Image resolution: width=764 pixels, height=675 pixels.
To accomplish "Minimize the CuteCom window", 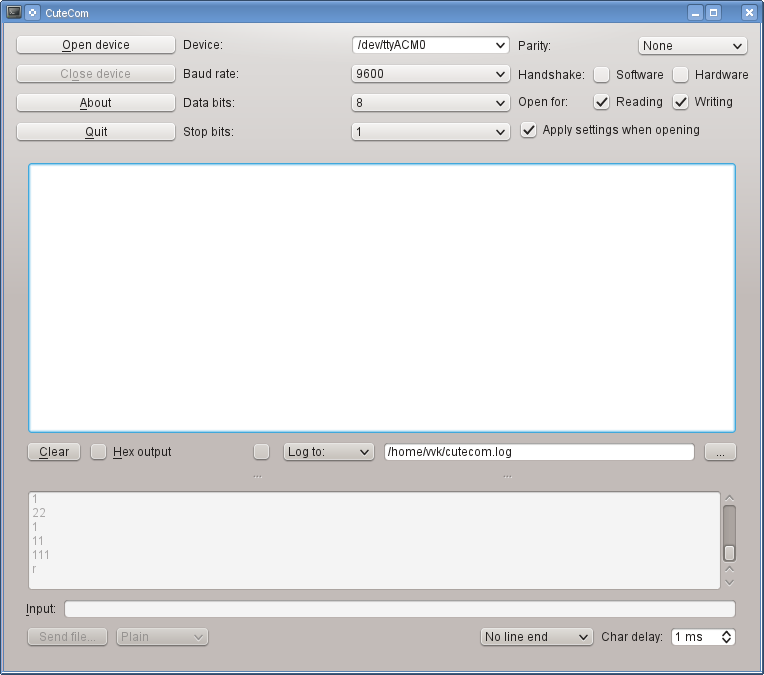I will [695, 13].
